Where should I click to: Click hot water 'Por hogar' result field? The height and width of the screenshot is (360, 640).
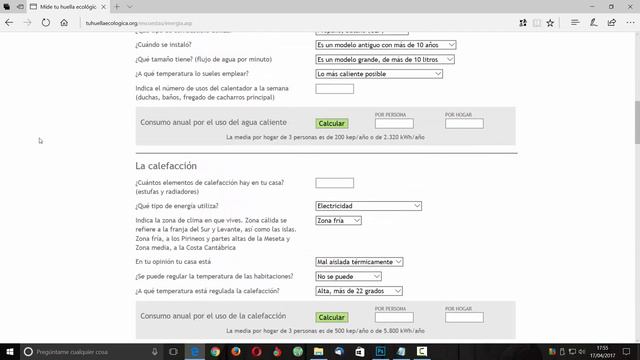[464, 123]
